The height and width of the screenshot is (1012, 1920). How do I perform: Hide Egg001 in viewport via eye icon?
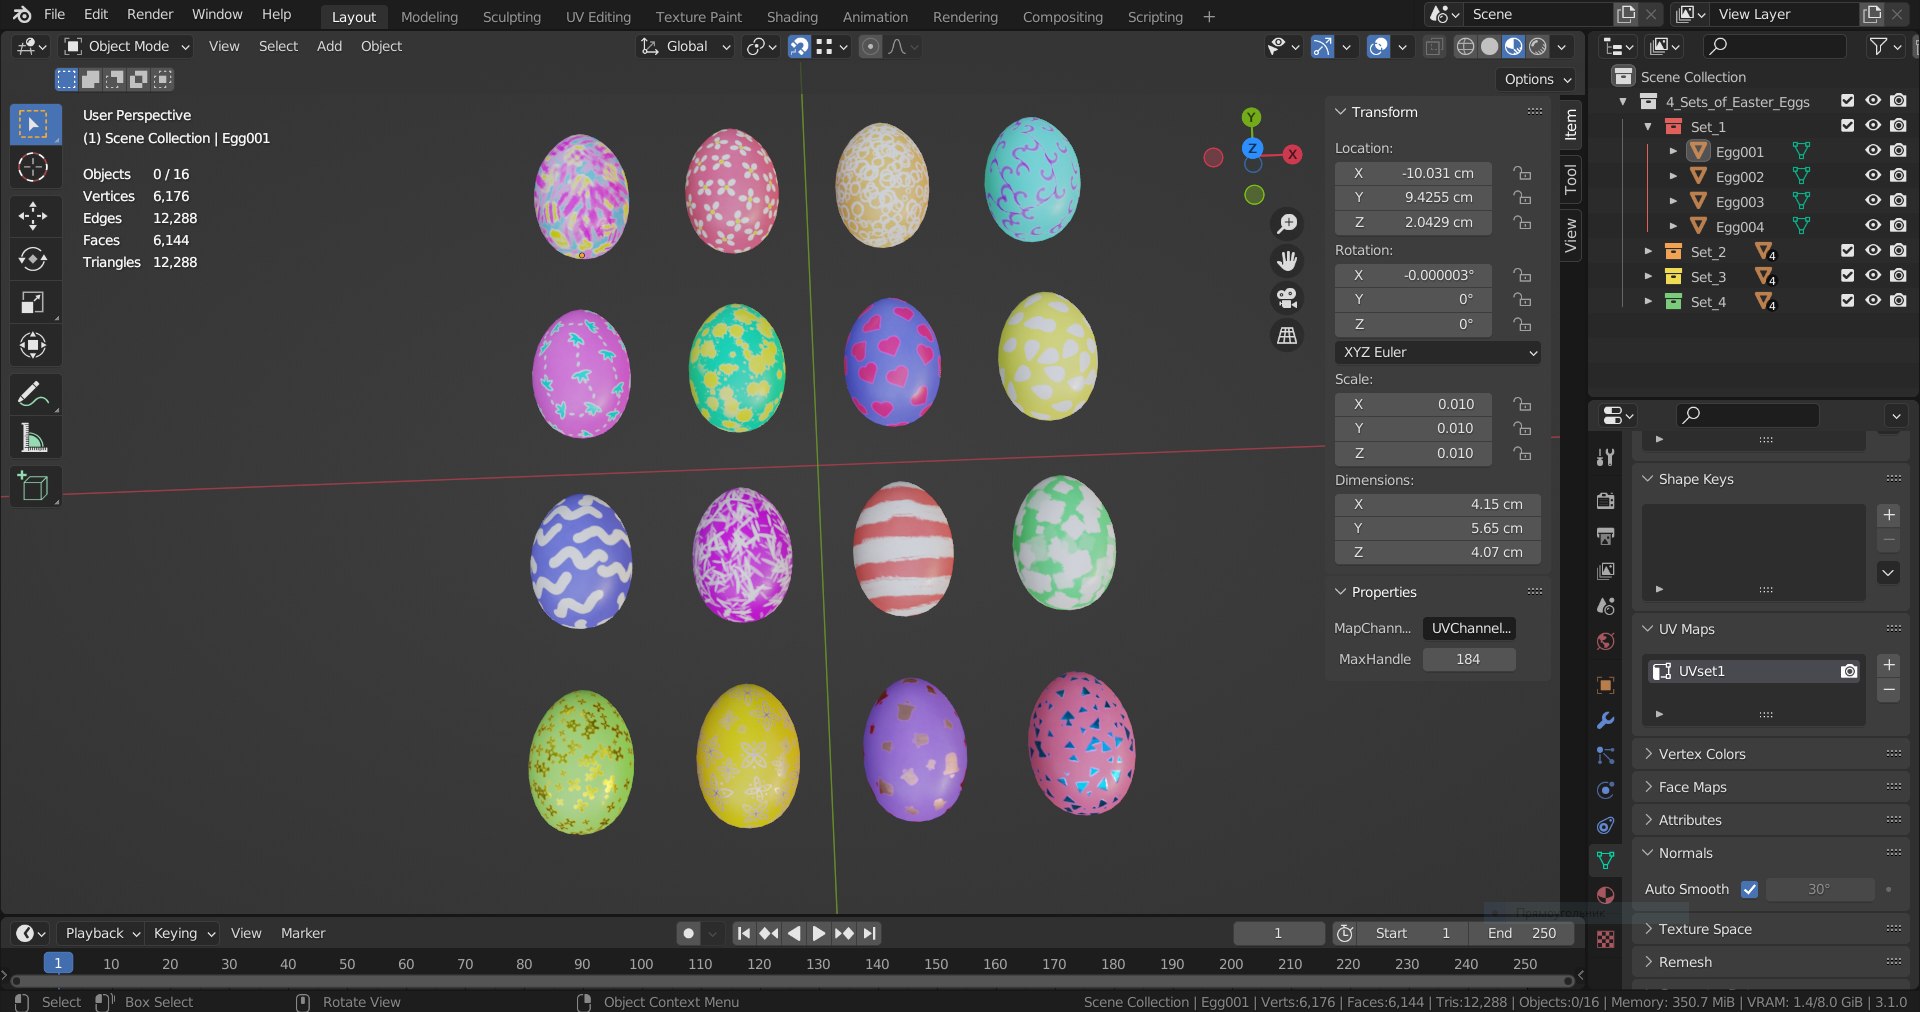[x=1873, y=151]
